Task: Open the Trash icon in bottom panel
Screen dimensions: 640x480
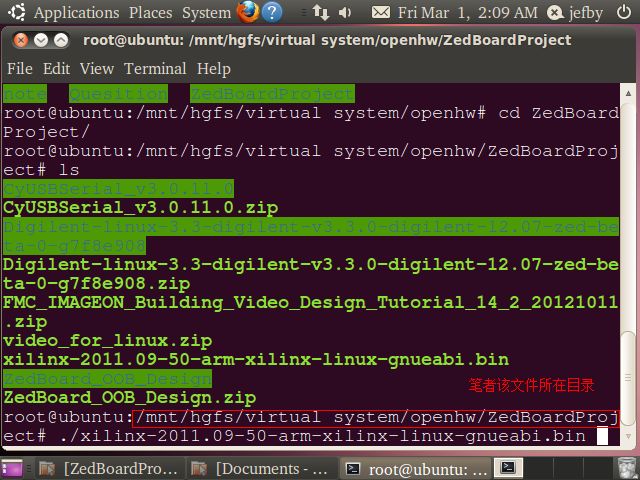Action: point(627,468)
